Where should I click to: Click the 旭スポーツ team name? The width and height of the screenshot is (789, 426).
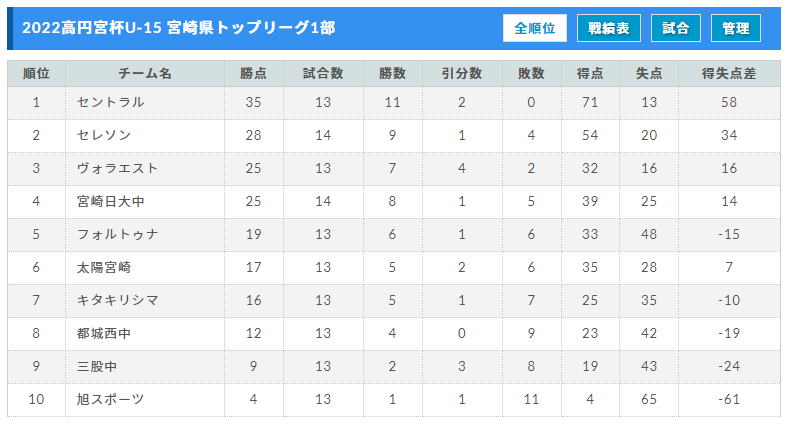(111, 399)
